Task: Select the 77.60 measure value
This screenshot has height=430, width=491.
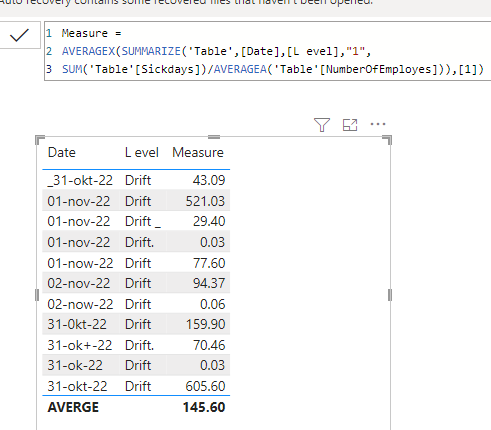Action: tap(209, 263)
